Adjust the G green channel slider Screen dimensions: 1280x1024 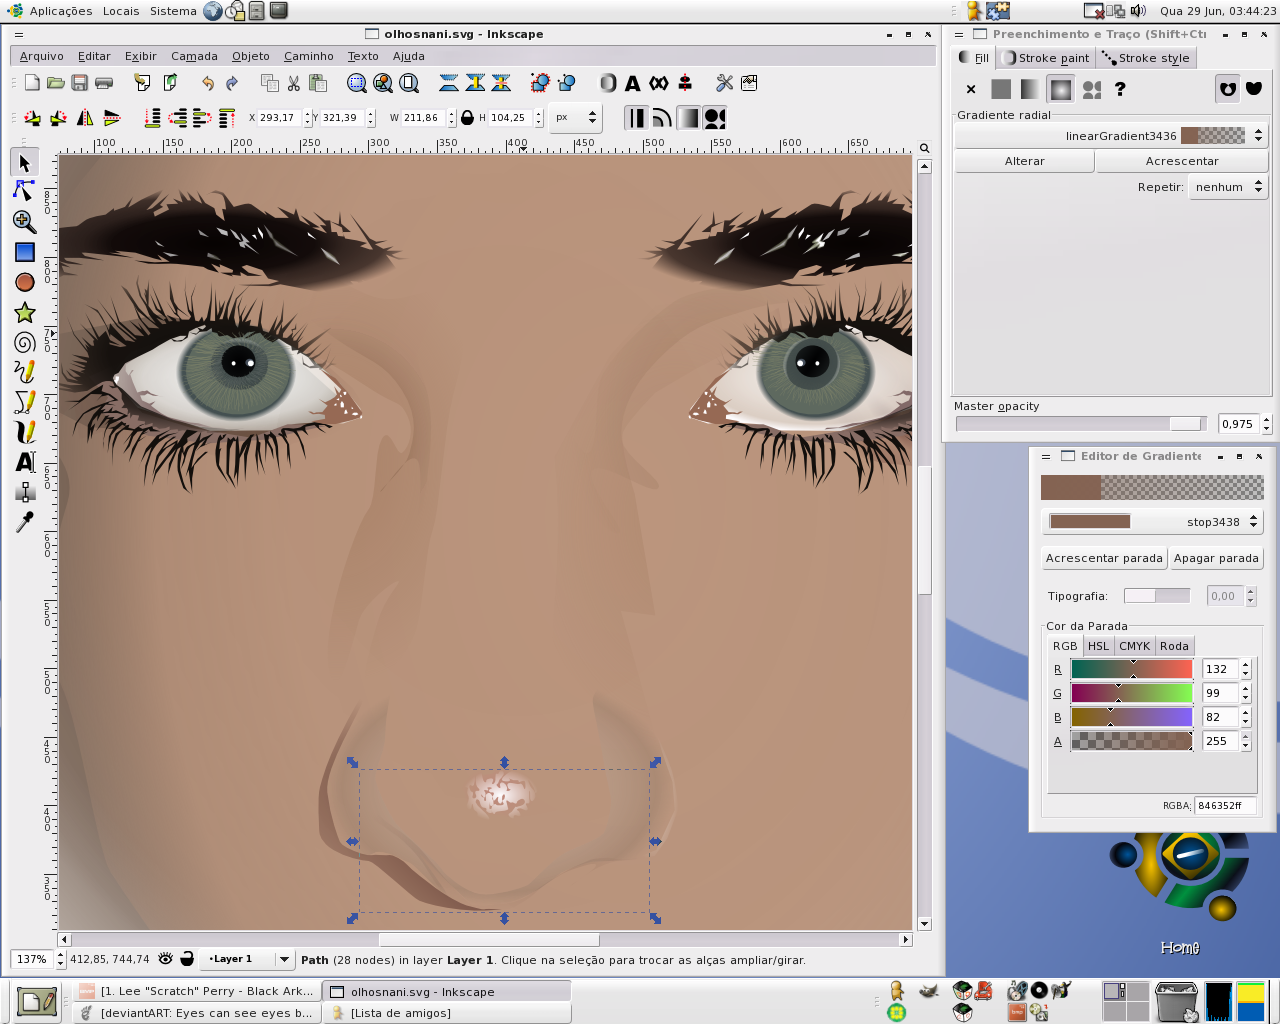point(1131,693)
